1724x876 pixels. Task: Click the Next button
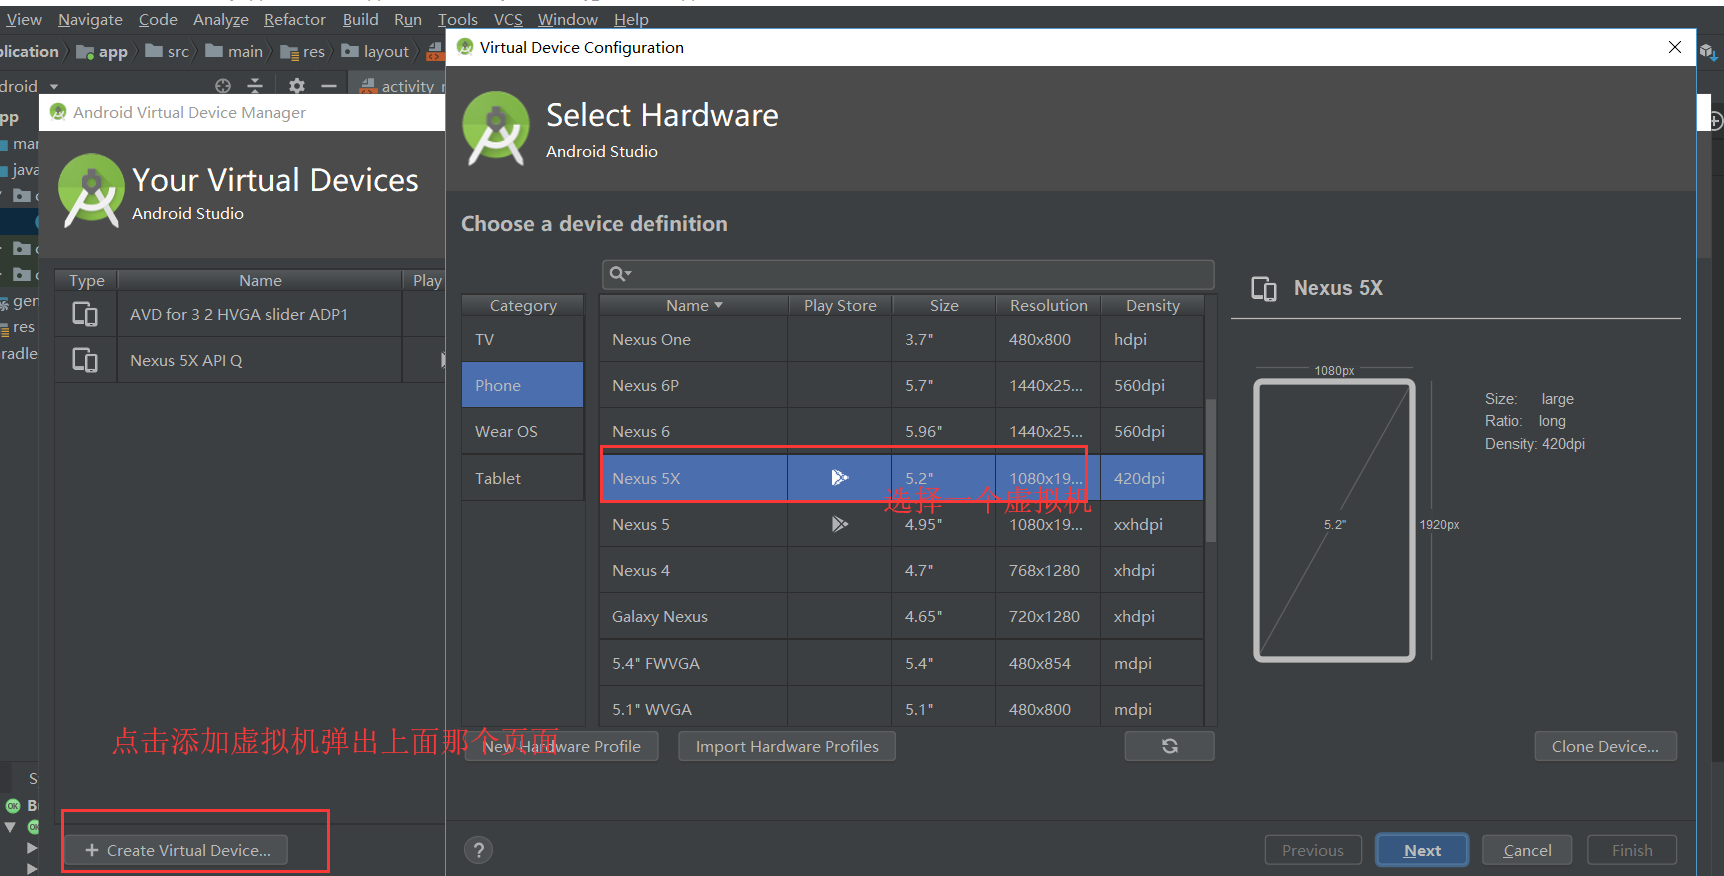click(x=1422, y=850)
